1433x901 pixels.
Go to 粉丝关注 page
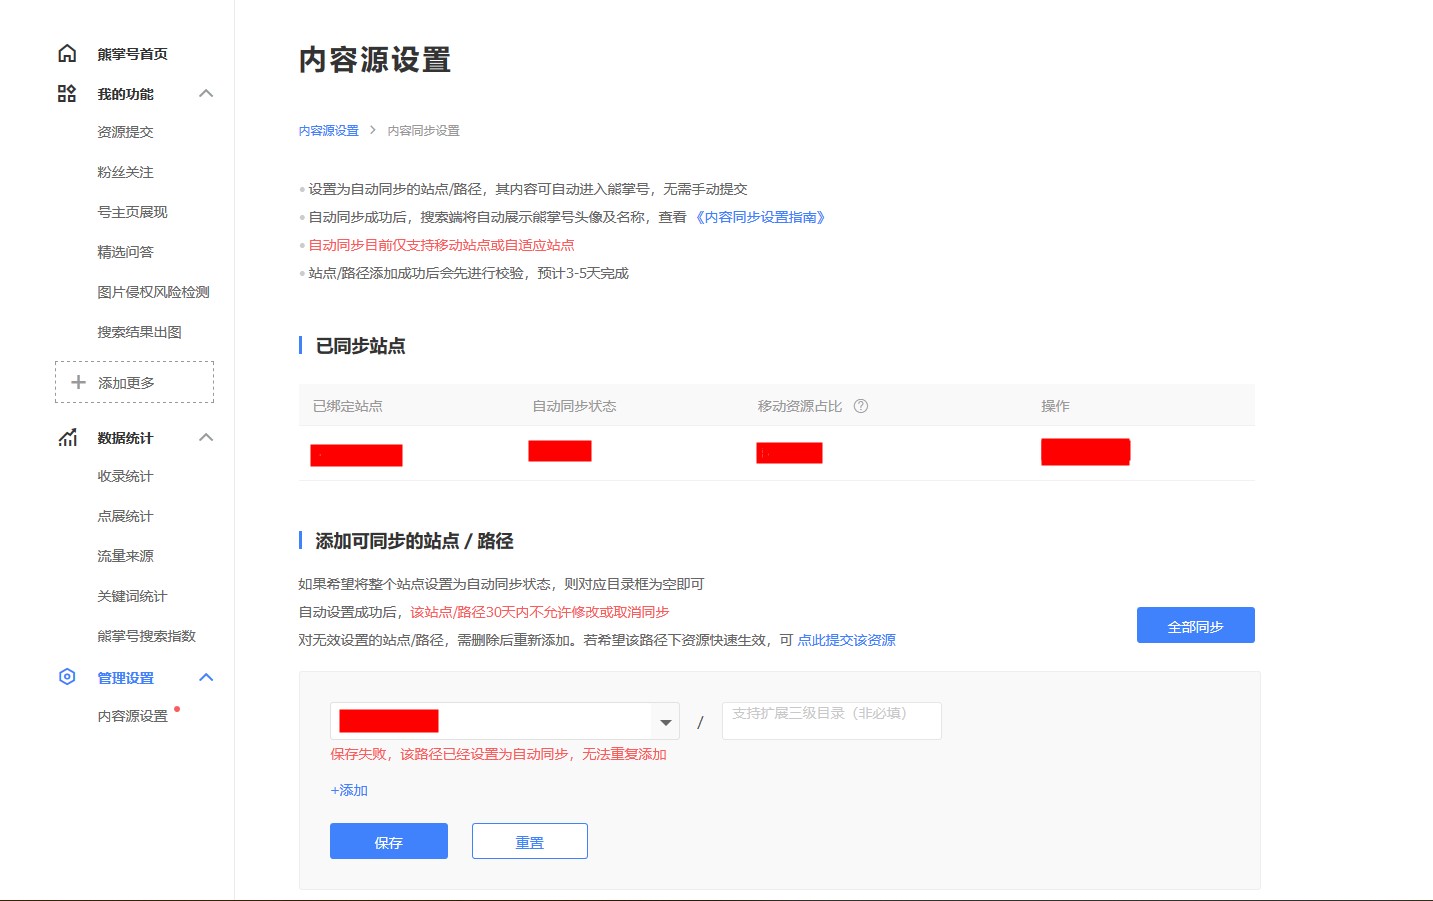pos(125,172)
